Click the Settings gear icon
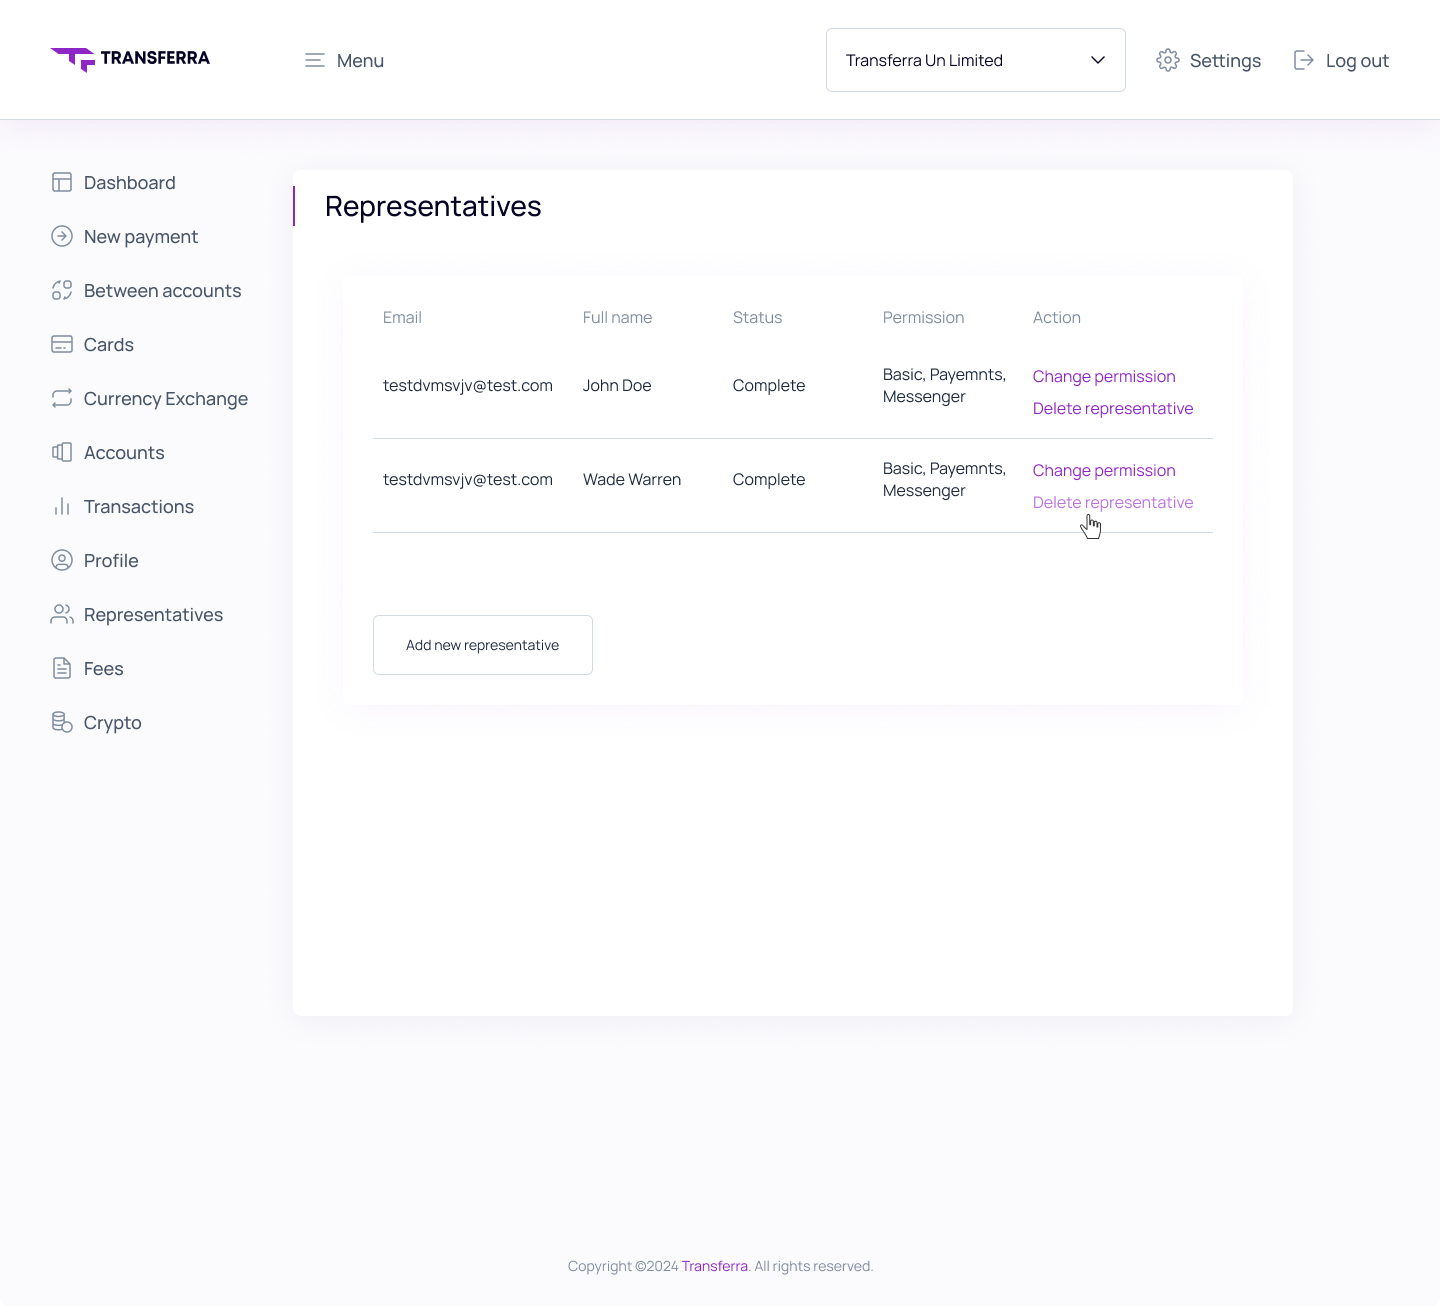 tap(1167, 60)
